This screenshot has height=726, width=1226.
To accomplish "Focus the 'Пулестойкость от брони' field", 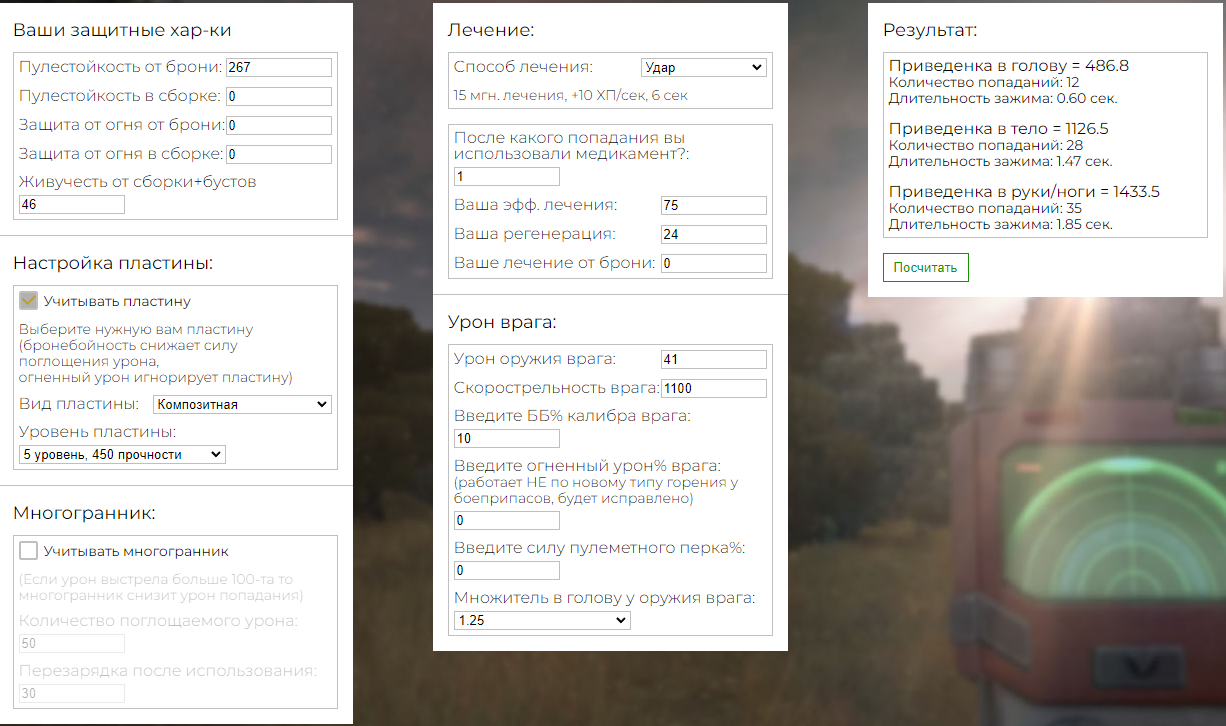I will 278,67.
